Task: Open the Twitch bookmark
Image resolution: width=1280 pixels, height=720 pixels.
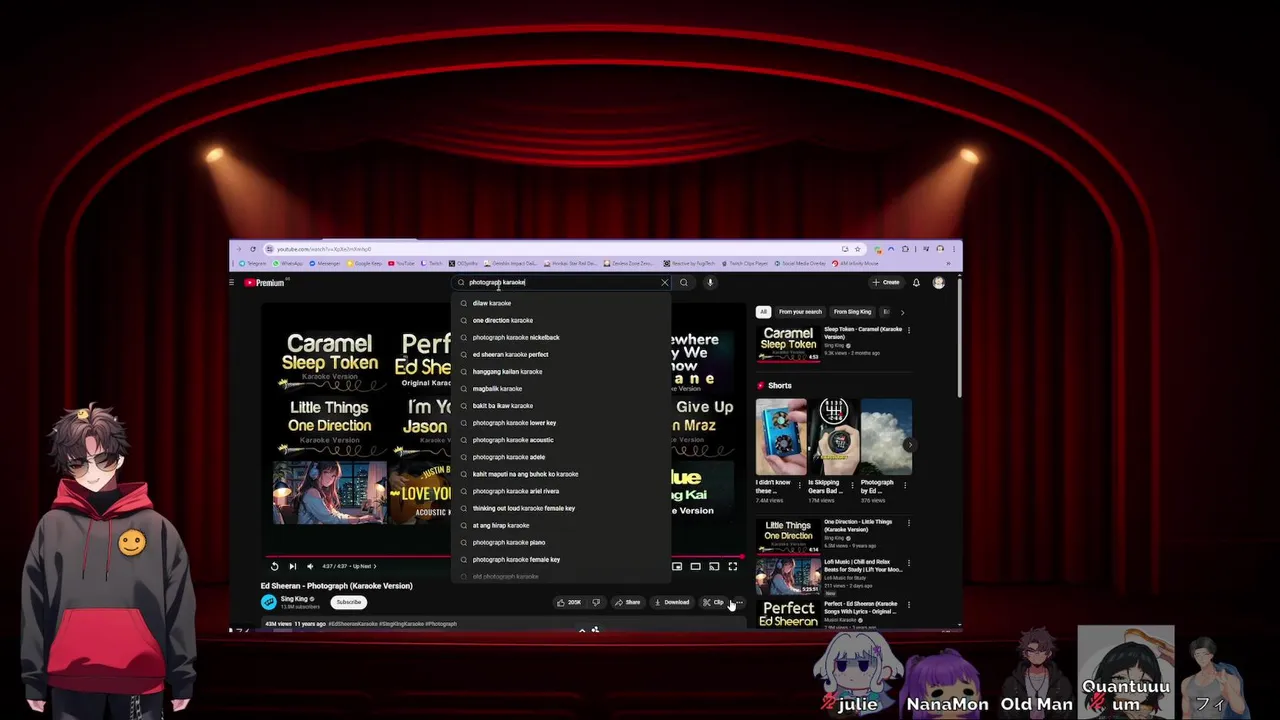Action: pos(432,263)
